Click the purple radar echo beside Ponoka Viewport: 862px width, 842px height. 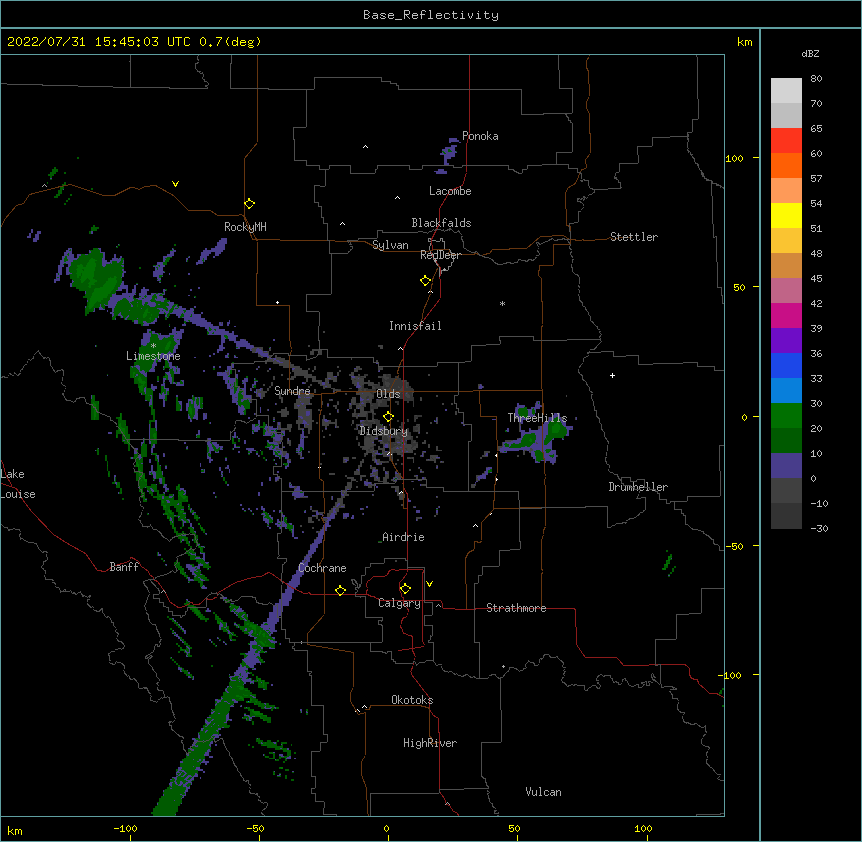(x=449, y=152)
